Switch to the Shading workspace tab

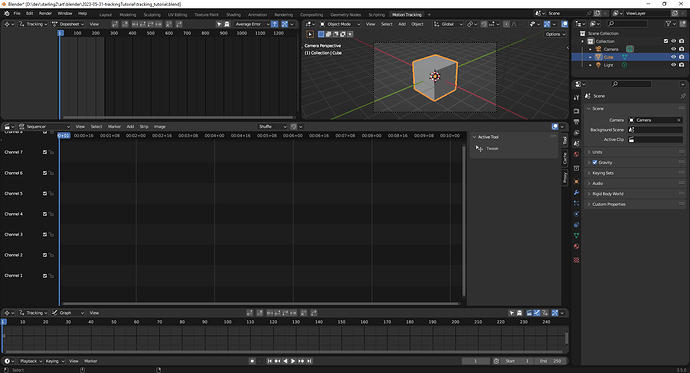click(x=233, y=15)
